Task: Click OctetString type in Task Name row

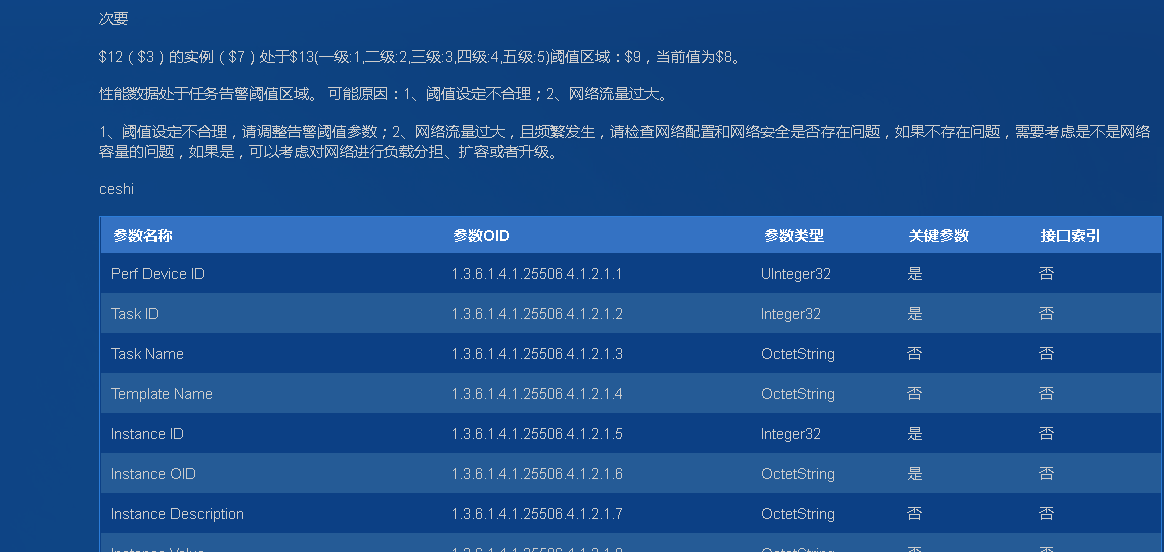Action: [798, 354]
